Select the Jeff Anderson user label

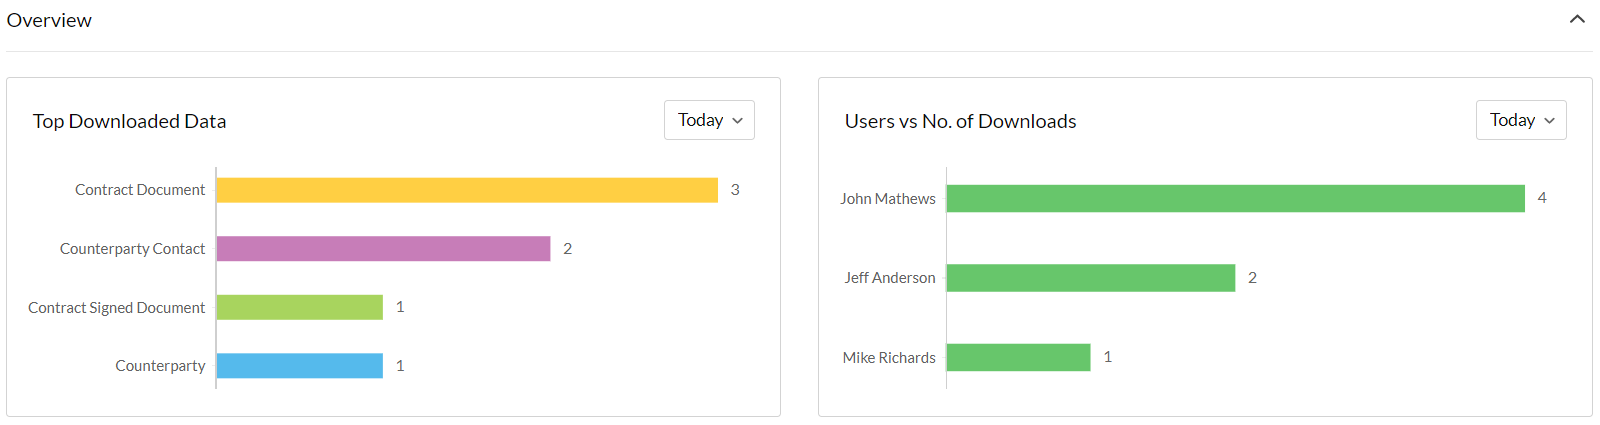coord(890,278)
